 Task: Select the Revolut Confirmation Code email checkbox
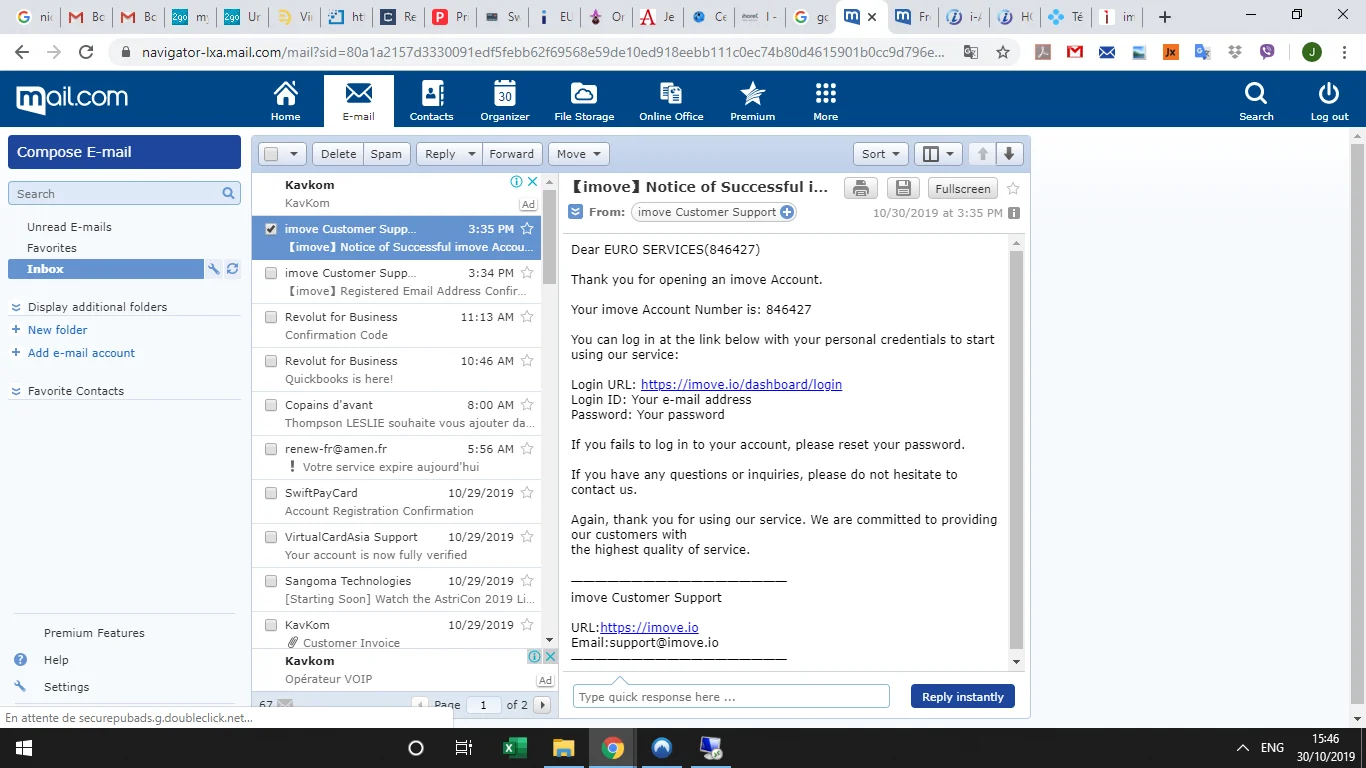[x=271, y=317]
